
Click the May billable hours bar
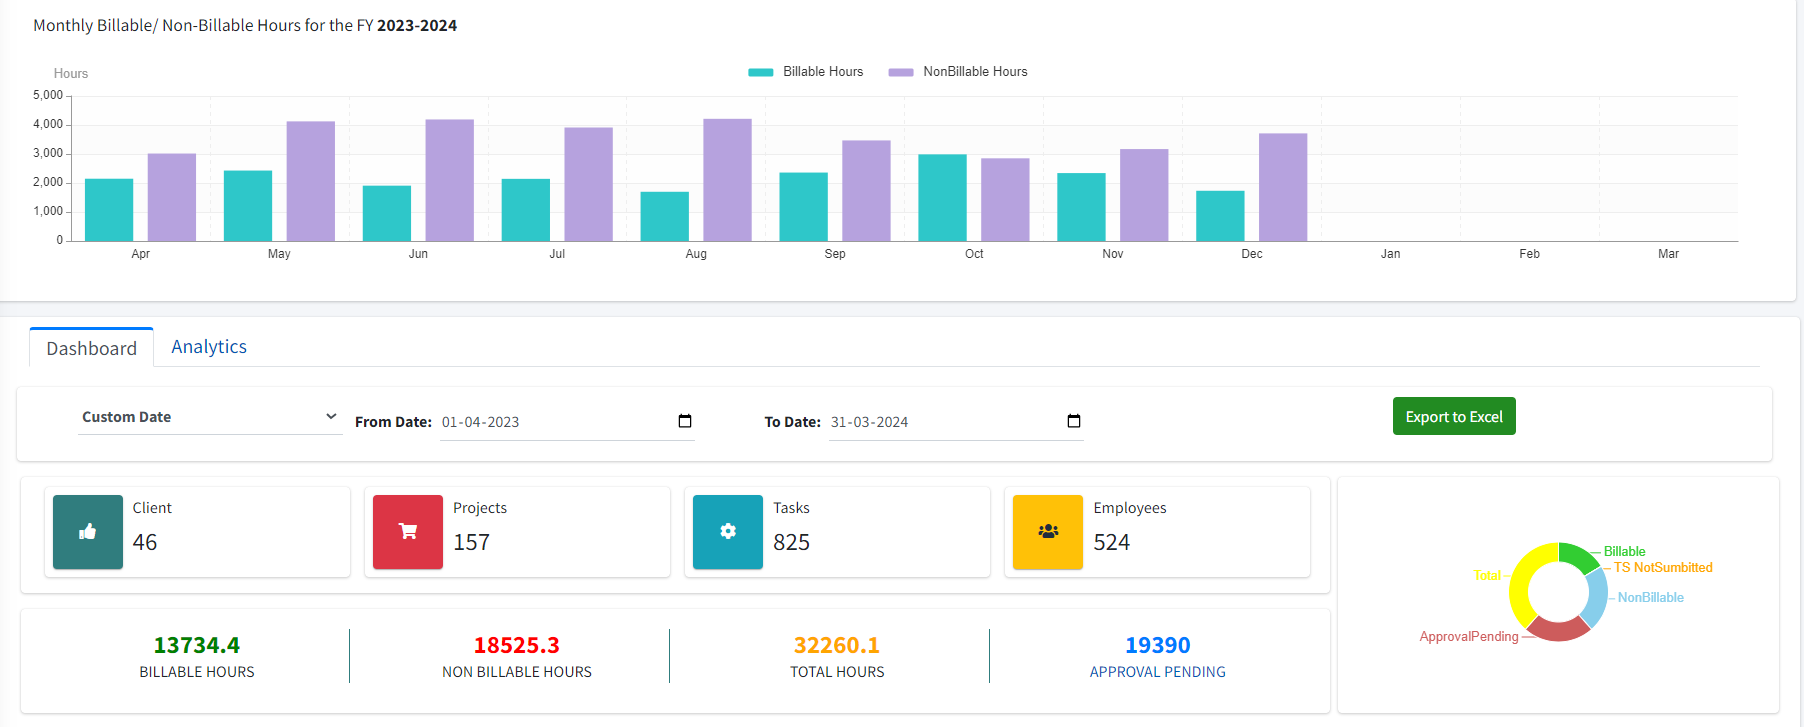[248, 206]
